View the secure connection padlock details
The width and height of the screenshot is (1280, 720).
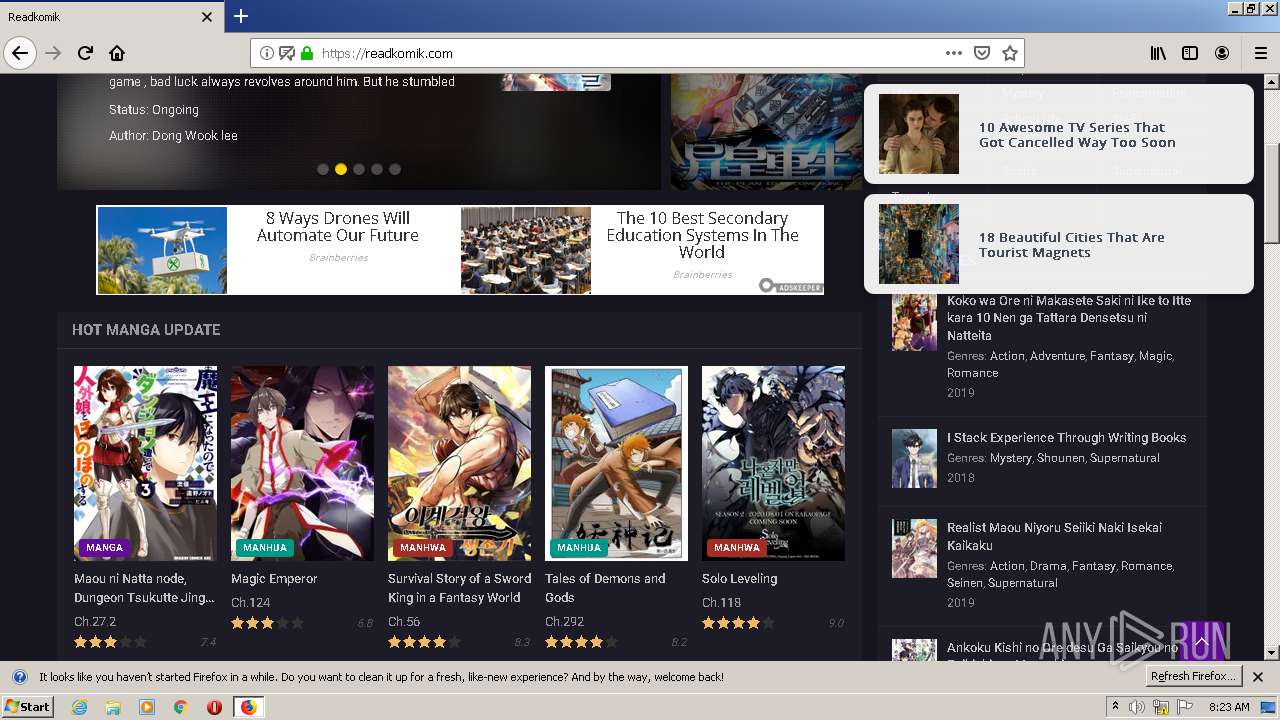[x=306, y=53]
